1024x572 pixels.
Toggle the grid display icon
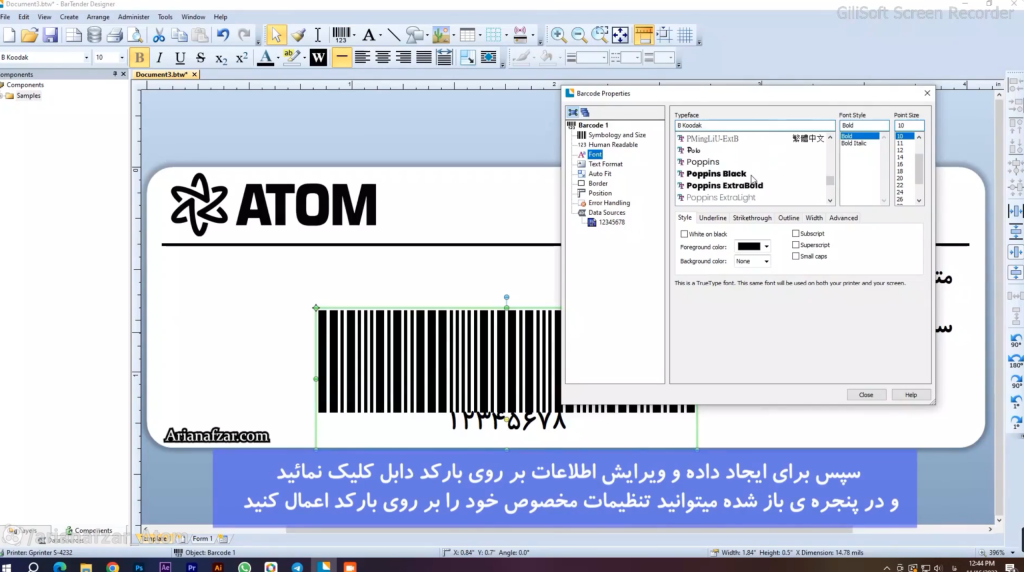(x=685, y=35)
